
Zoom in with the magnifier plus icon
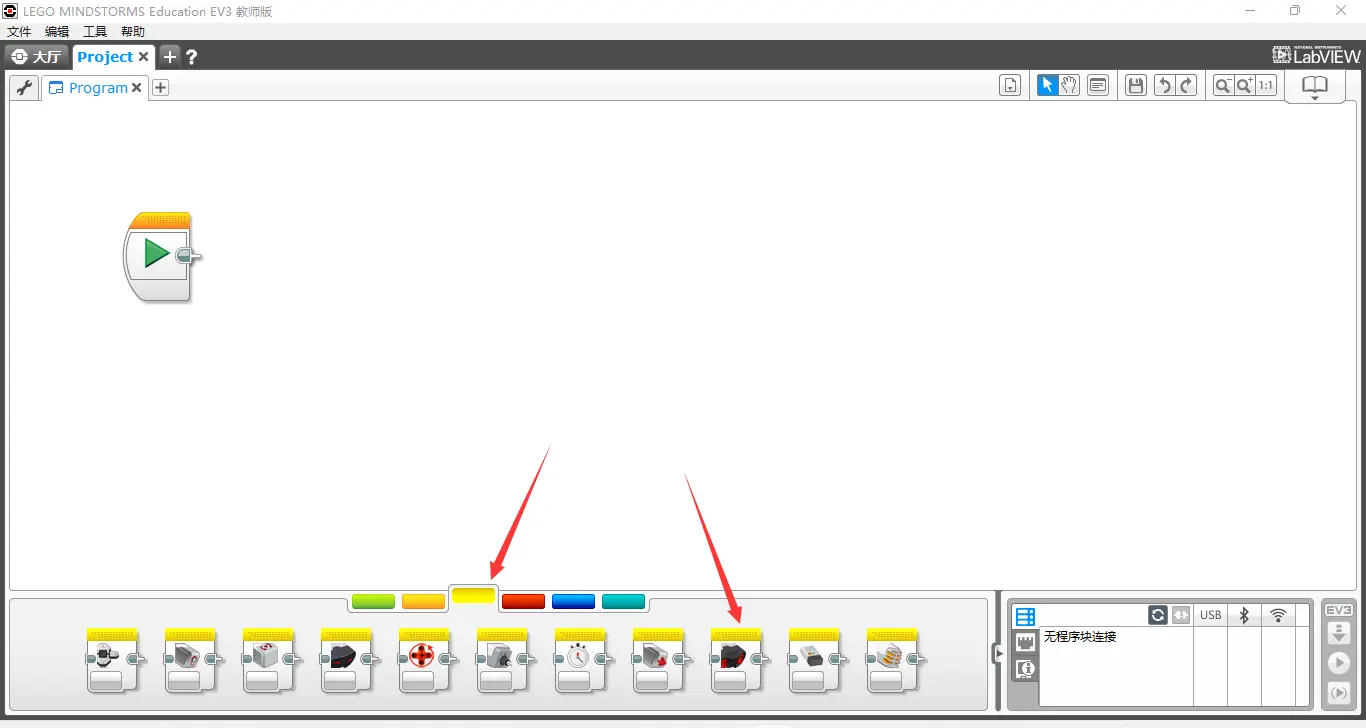point(1244,86)
